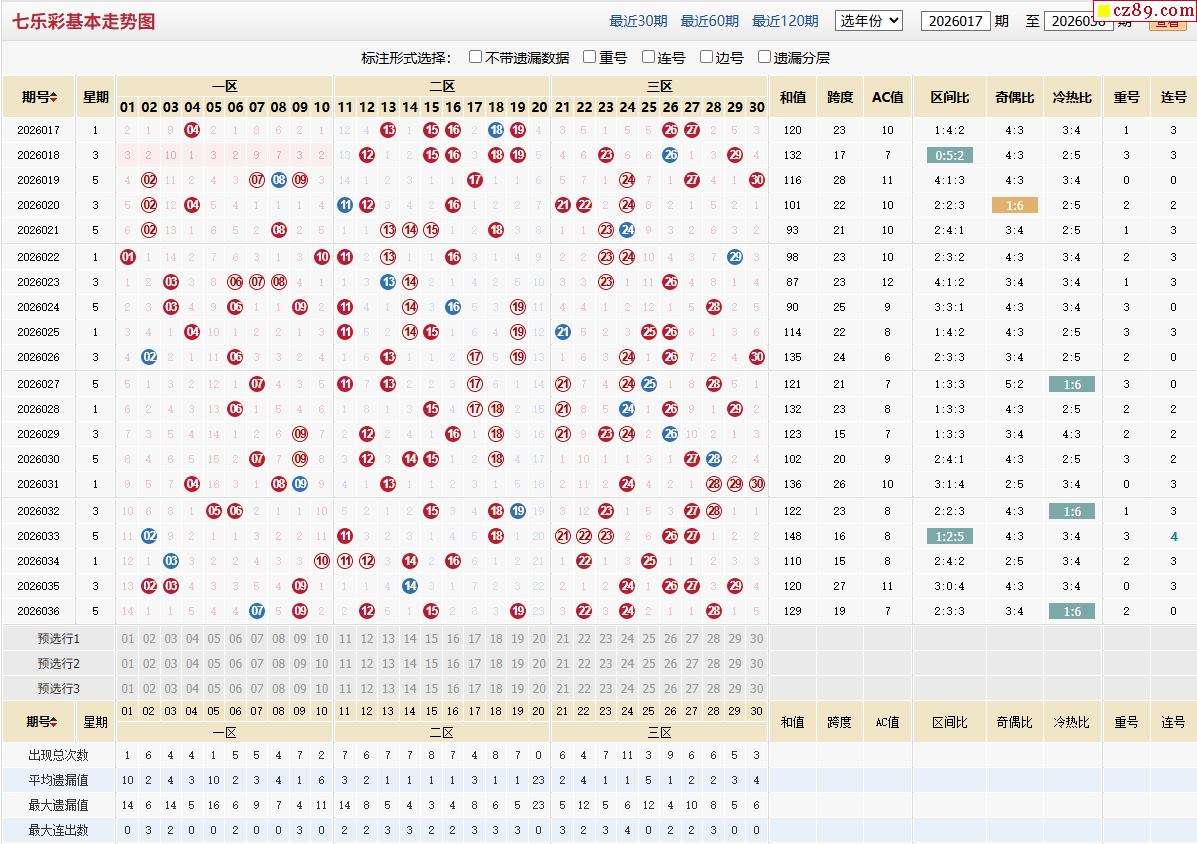Switch to 最近60期 view

(709, 21)
